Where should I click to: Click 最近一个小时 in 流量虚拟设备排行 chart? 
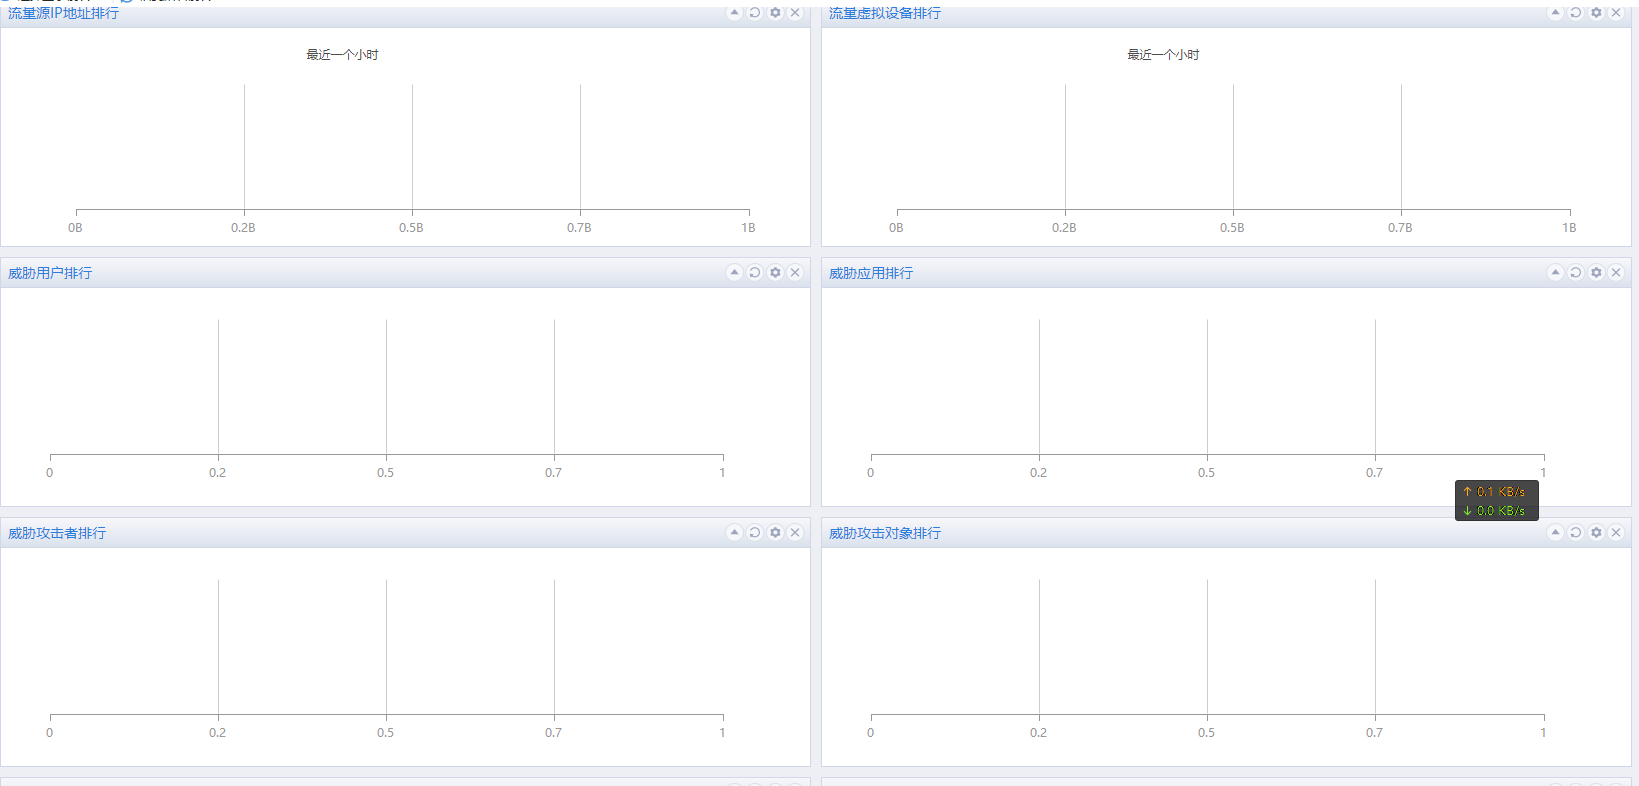click(1163, 55)
